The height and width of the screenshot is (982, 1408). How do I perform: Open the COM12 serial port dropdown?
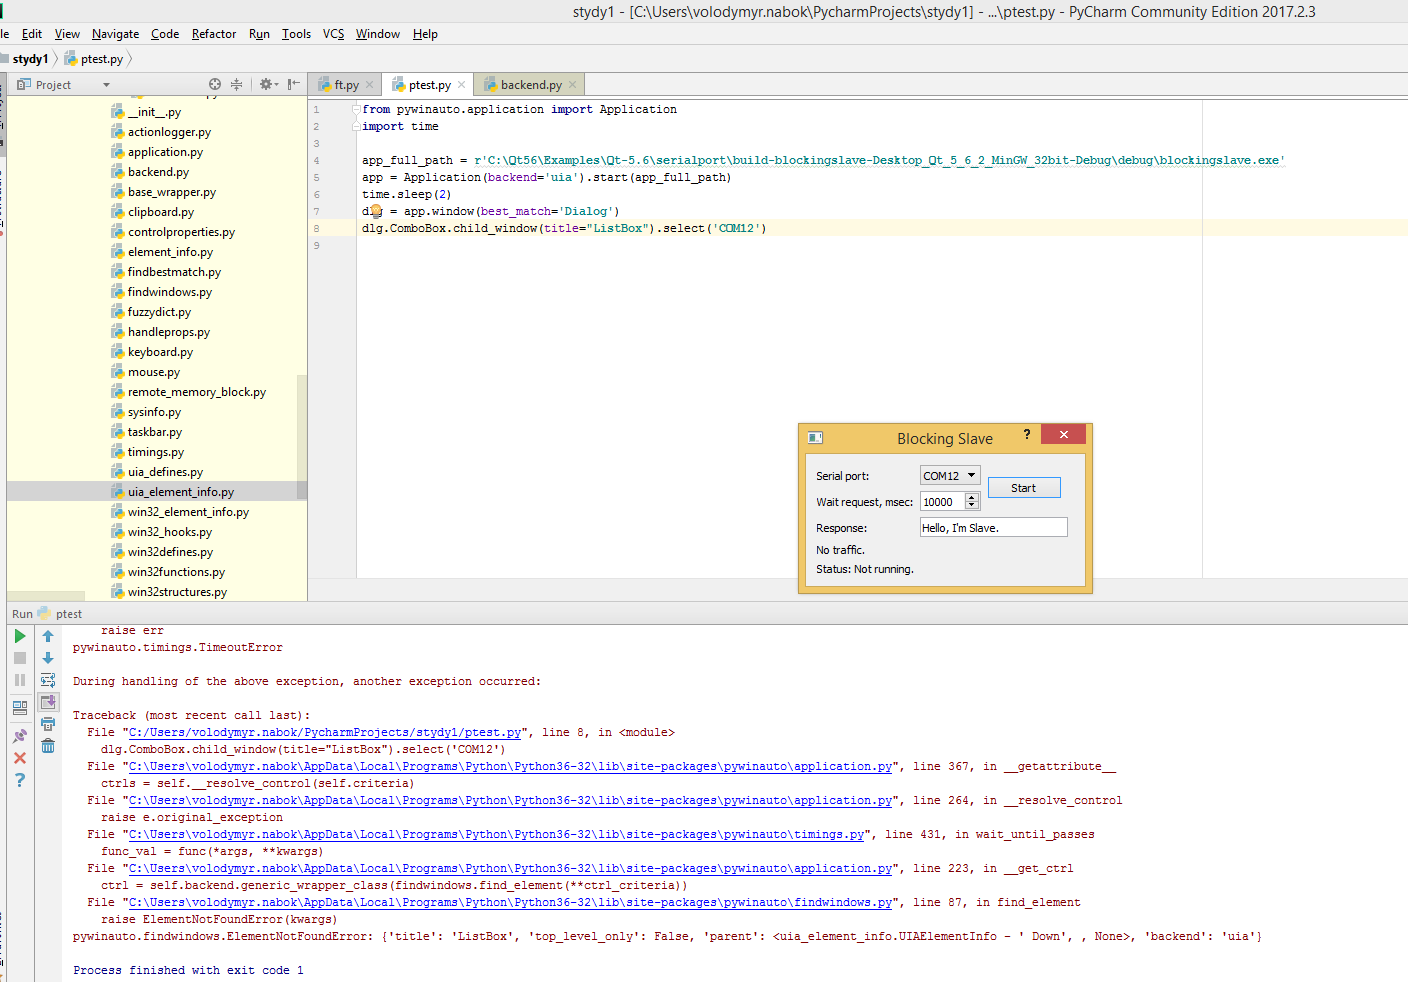(971, 475)
